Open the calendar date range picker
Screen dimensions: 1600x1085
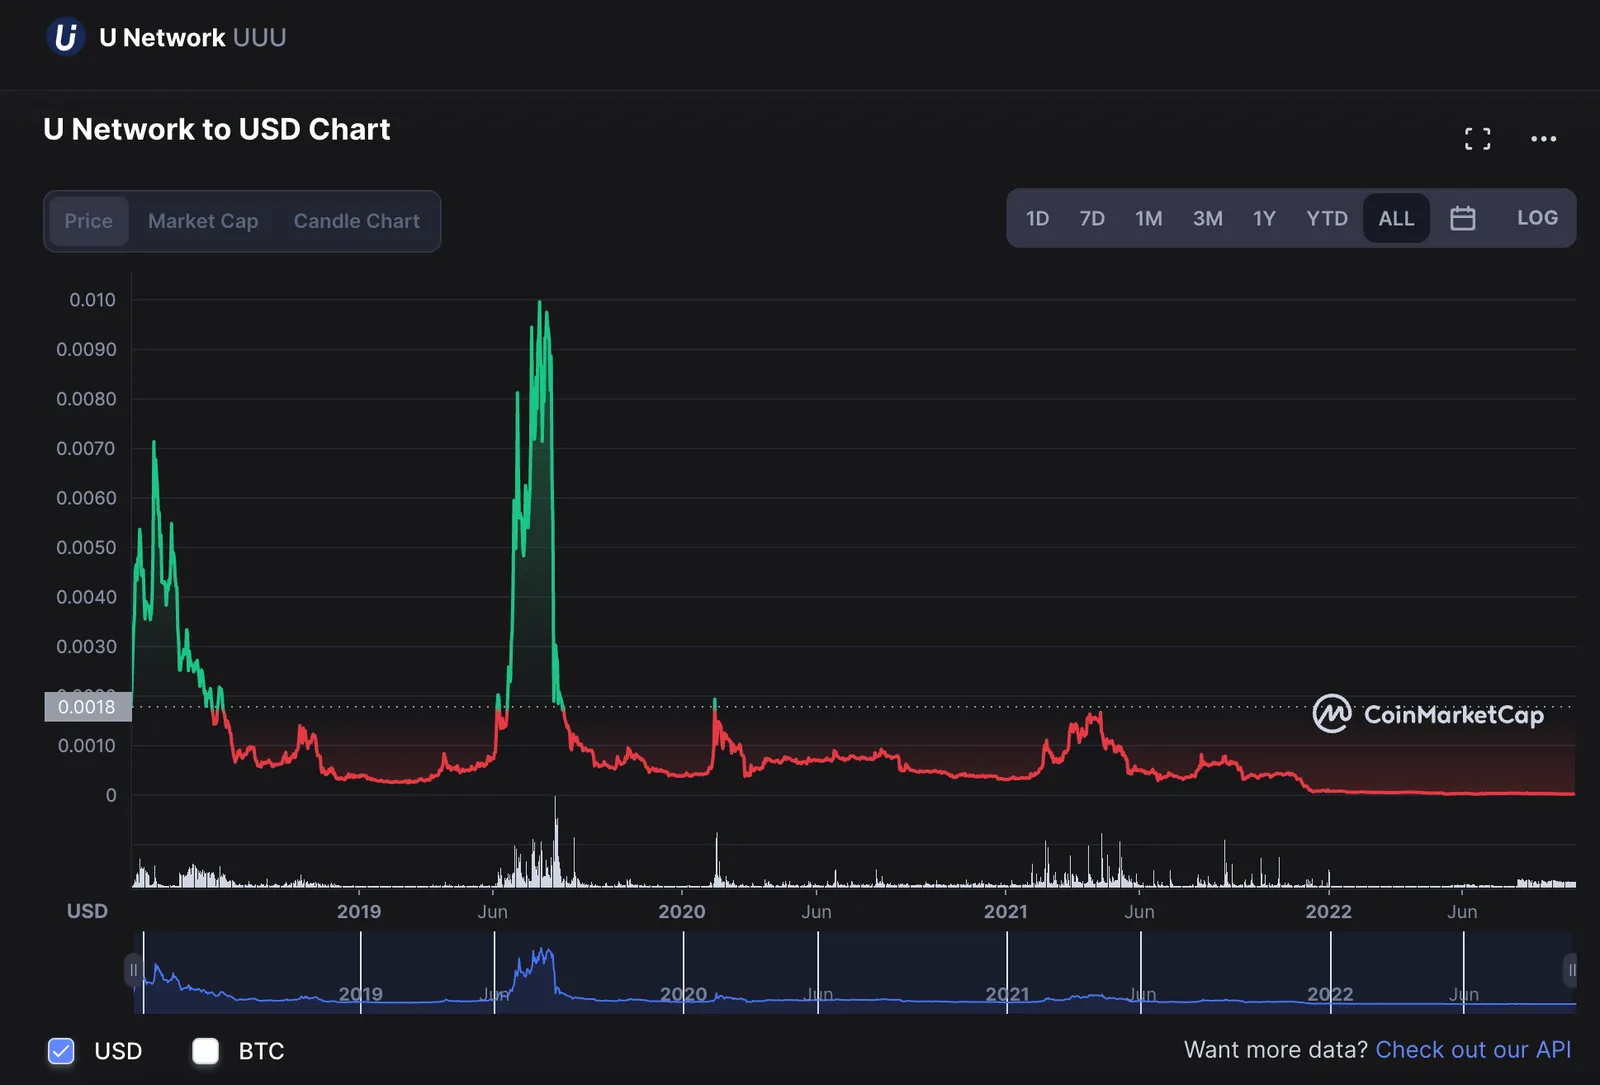point(1462,218)
